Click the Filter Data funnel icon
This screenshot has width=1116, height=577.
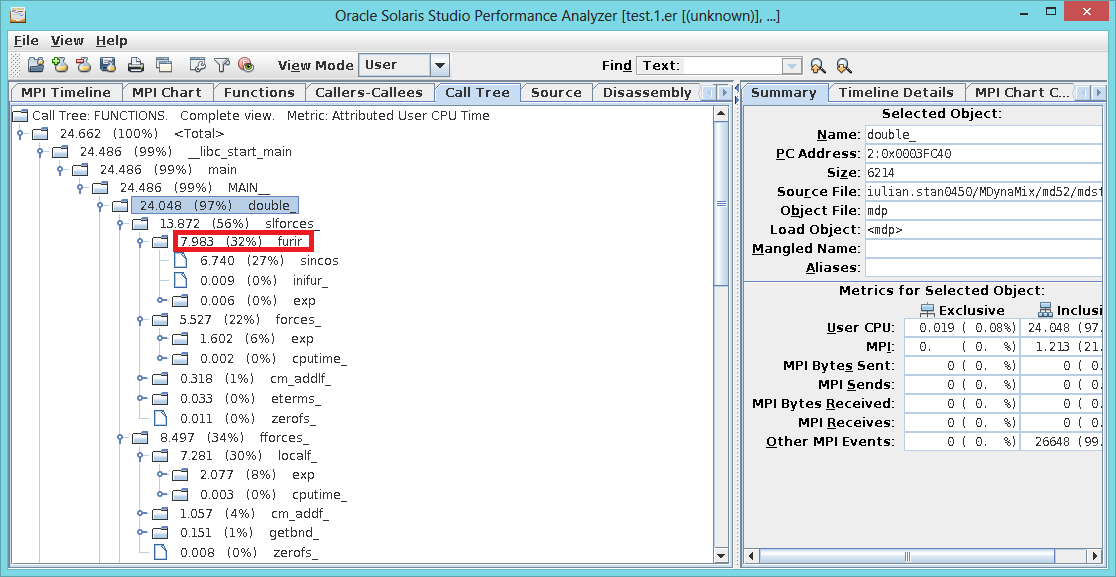click(222, 65)
